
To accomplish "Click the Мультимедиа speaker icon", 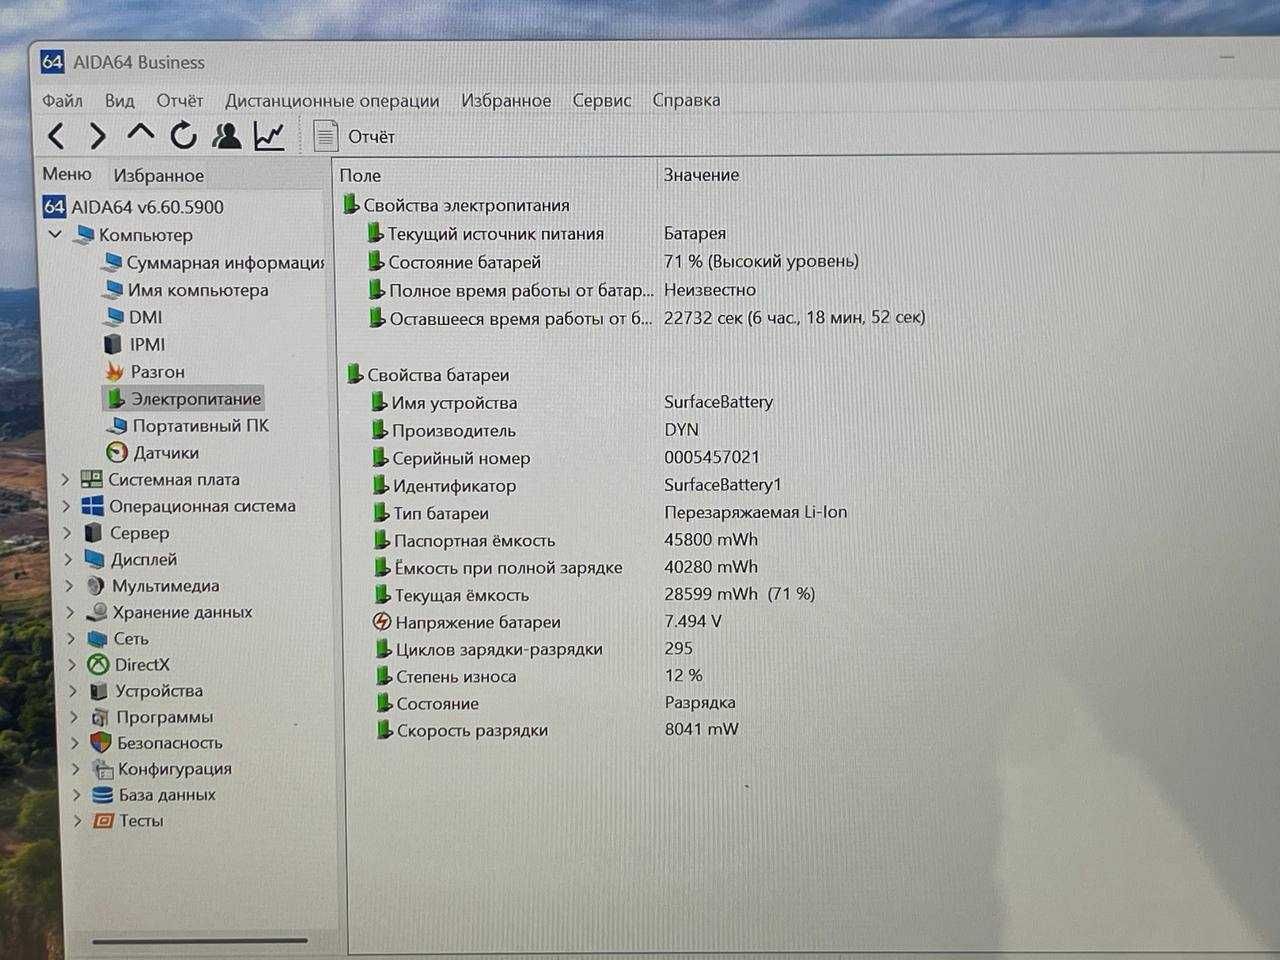I will click(96, 585).
